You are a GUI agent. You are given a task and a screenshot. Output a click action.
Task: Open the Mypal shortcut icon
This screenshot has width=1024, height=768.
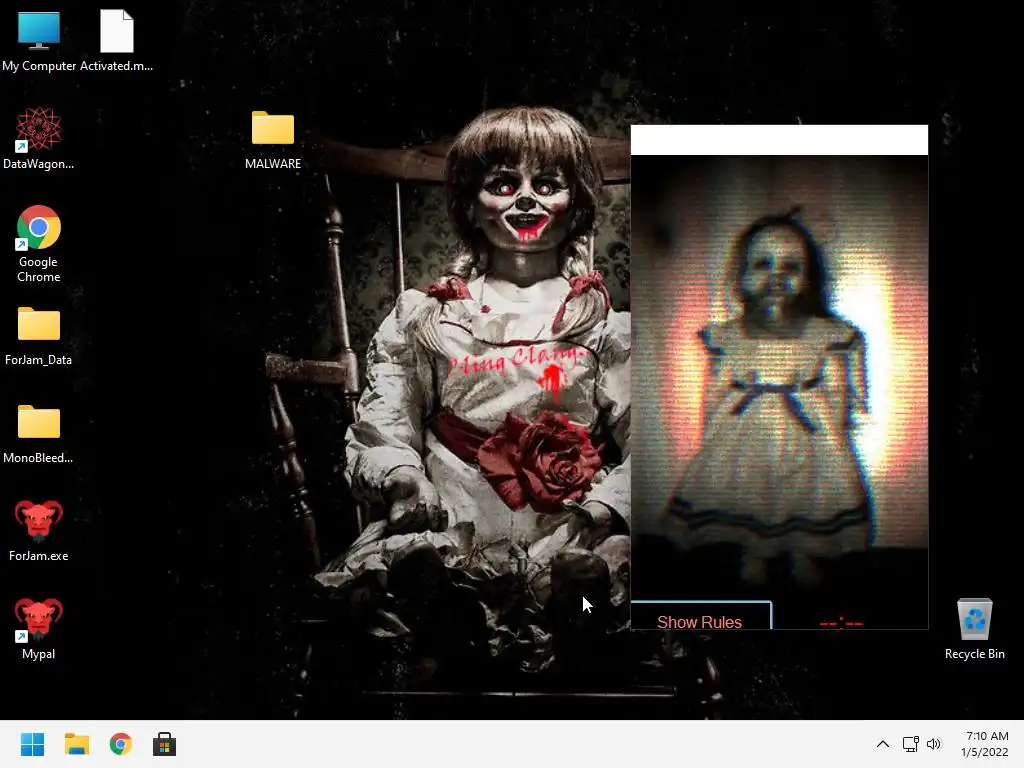[x=39, y=628]
